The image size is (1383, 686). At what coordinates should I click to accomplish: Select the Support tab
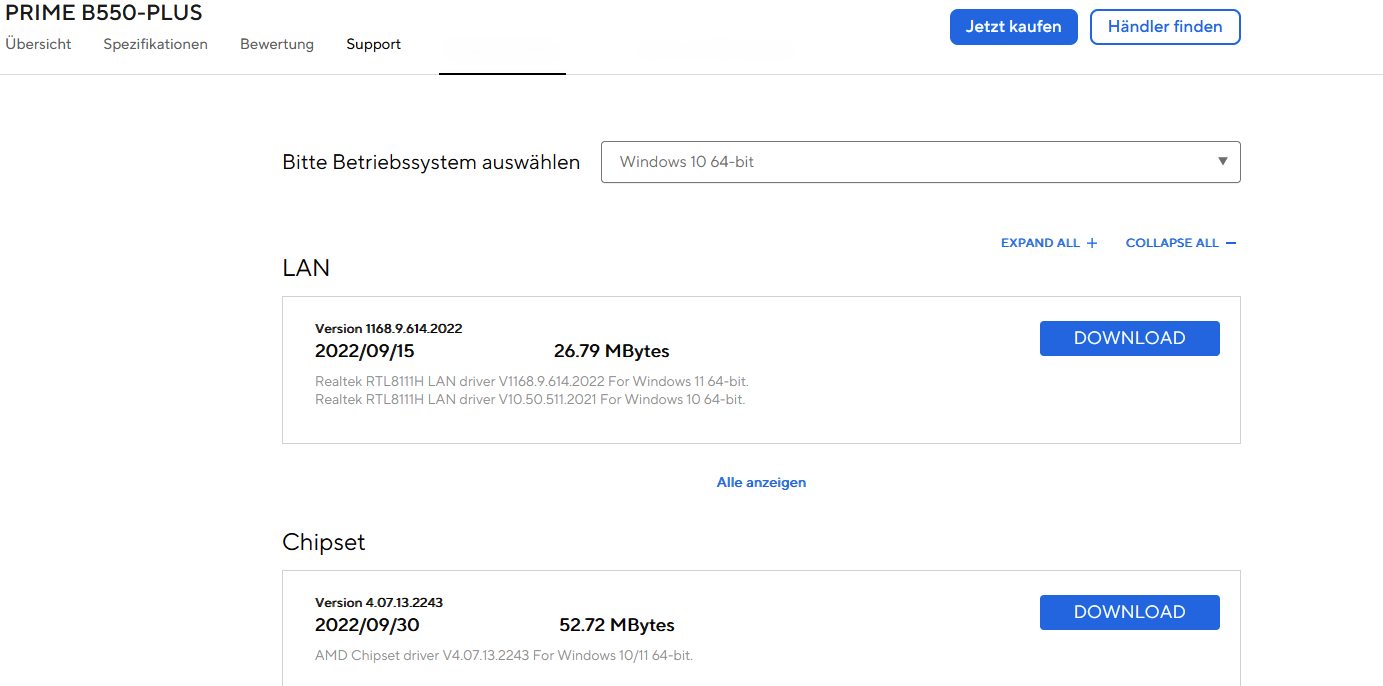pos(374,44)
